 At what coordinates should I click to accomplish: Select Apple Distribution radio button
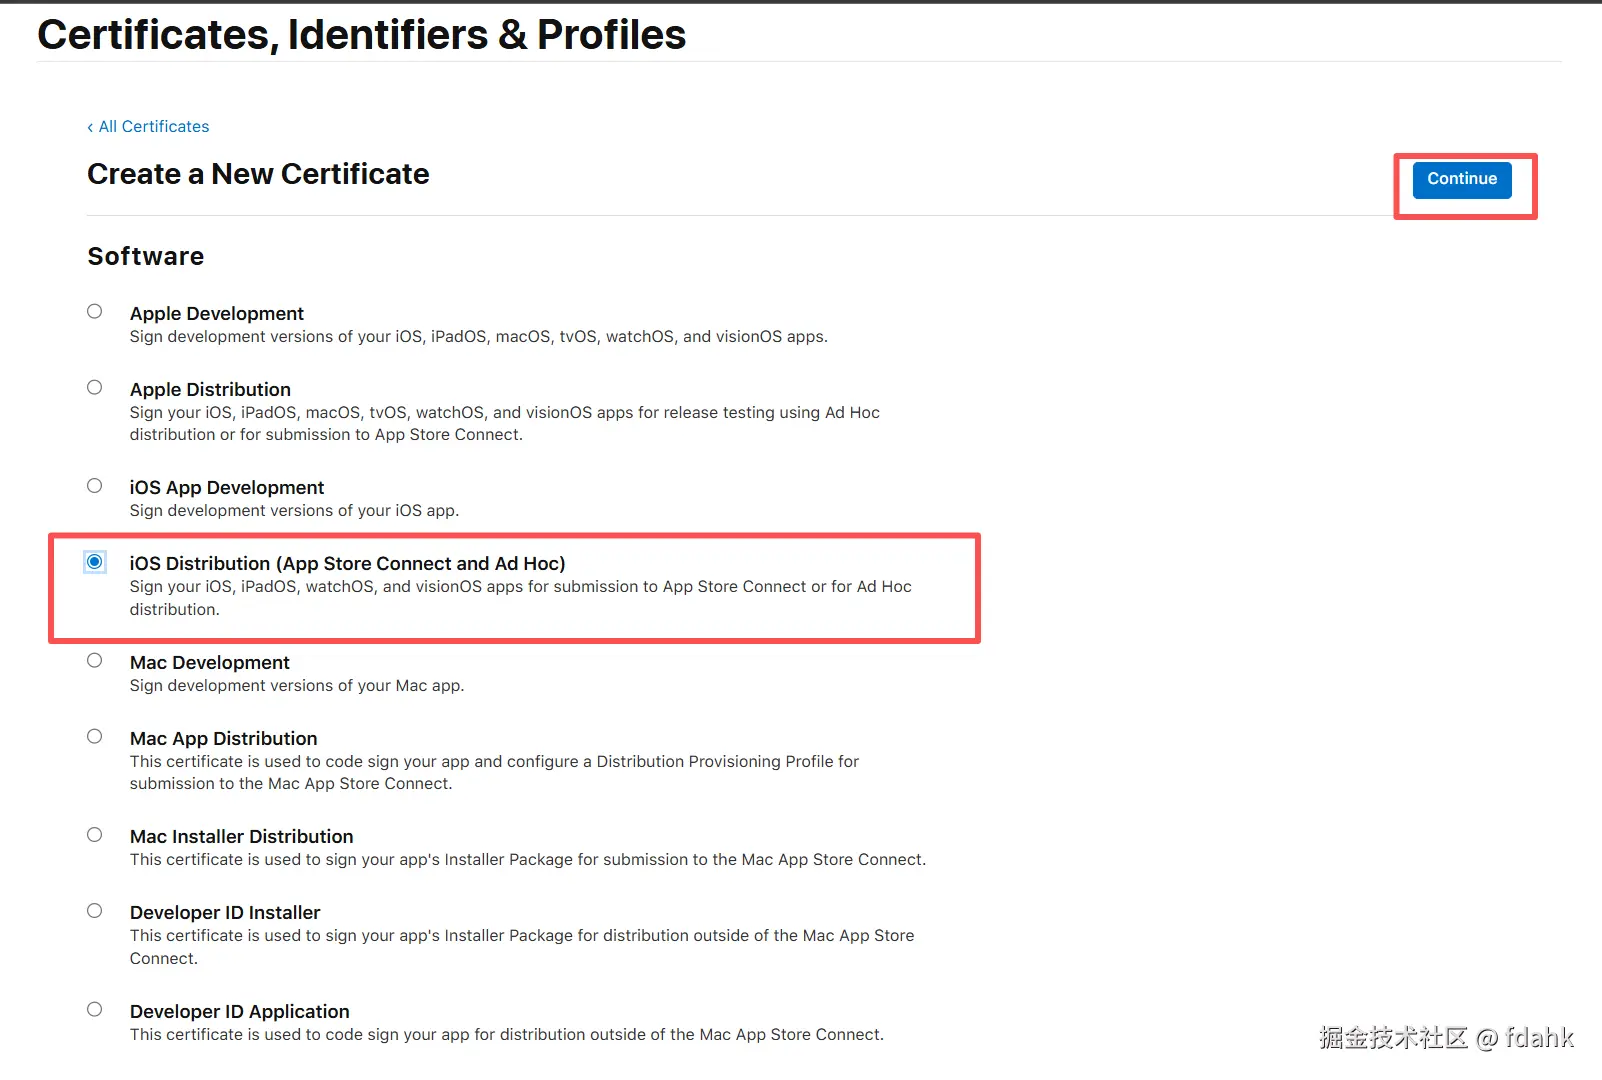[94, 387]
